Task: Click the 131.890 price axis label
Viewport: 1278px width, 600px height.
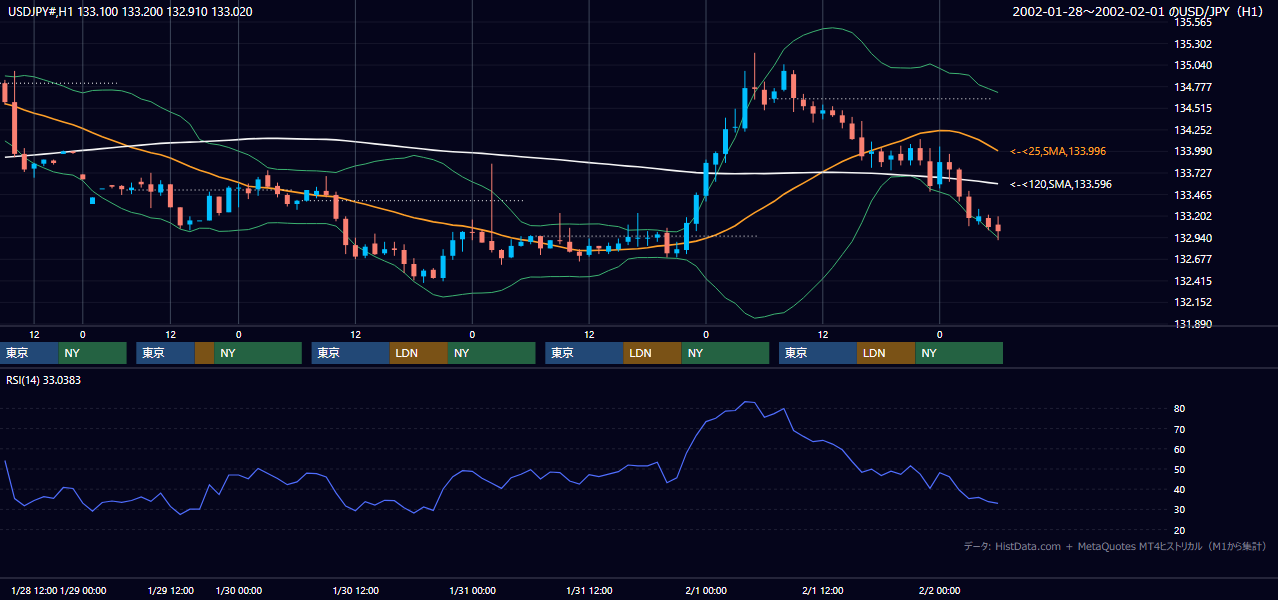Action: pos(1192,325)
